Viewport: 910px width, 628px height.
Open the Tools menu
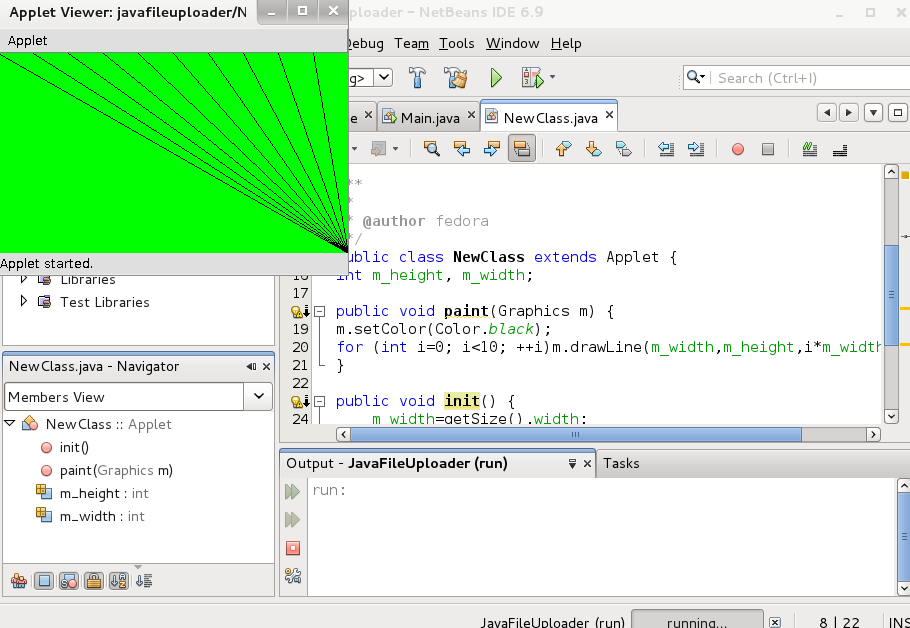point(457,43)
